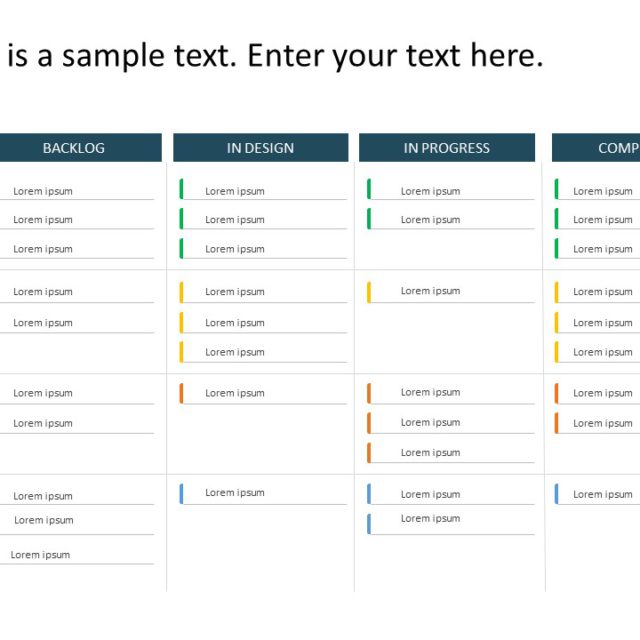Click the sample text title at top
The height and width of the screenshot is (640, 640).
pyautogui.click(x=275, y=56)
